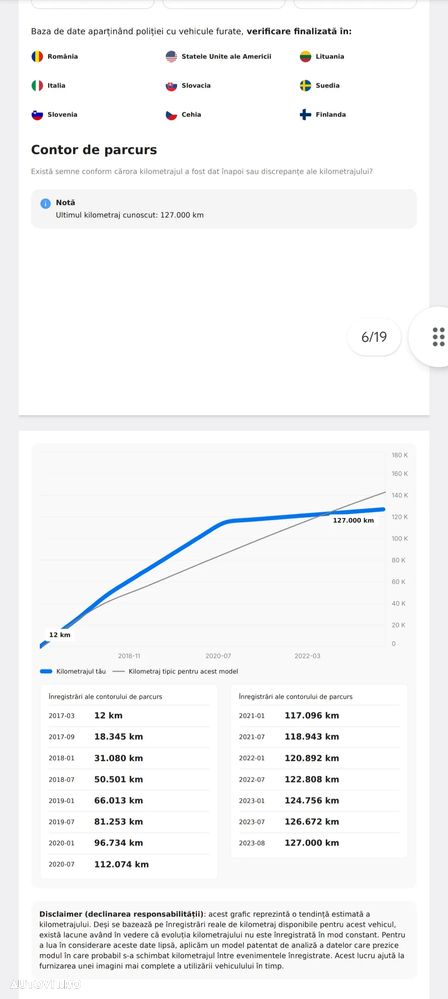Click the 124.756 km record

pos(319,800)
